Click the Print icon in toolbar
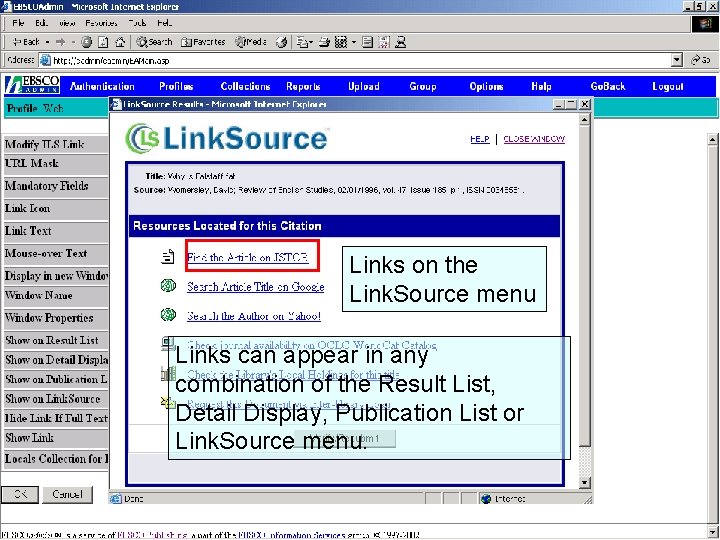720x540 pixels. pos(325,42)
